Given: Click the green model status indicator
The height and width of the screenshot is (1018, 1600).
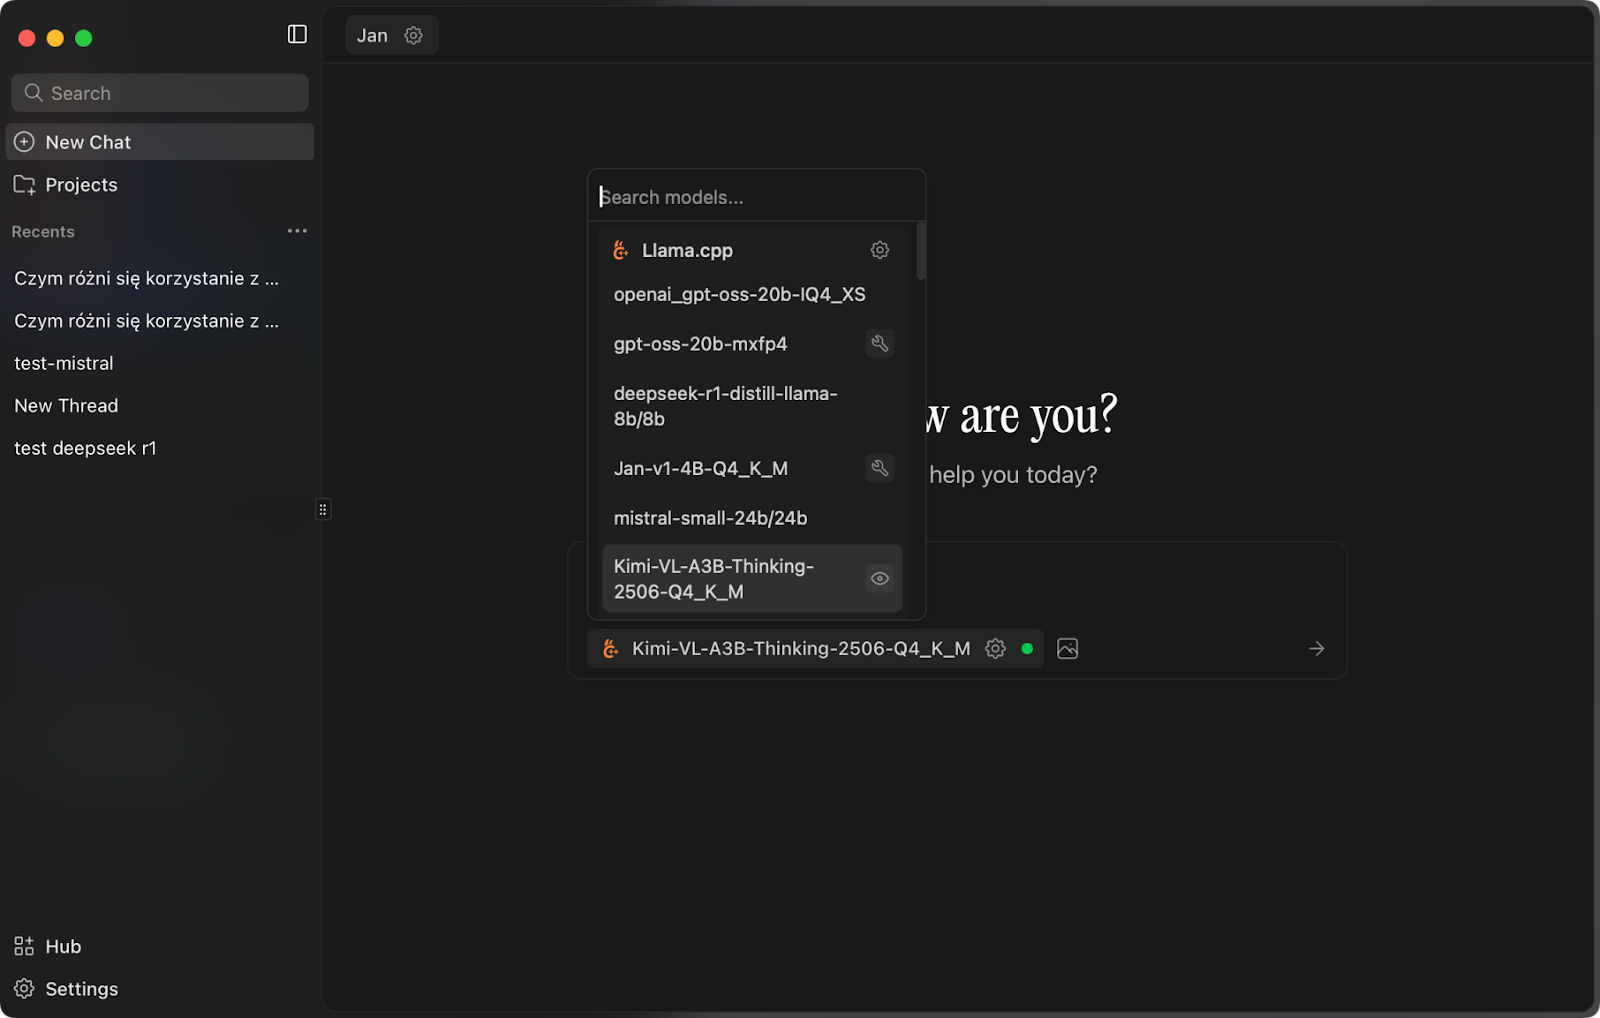Looking at the screenshot, I should (x=1027, y=649).
